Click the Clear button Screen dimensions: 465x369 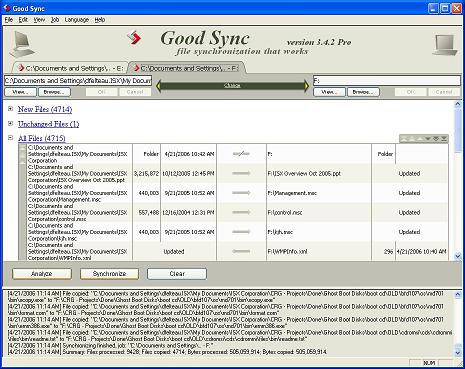pos(177,274)
